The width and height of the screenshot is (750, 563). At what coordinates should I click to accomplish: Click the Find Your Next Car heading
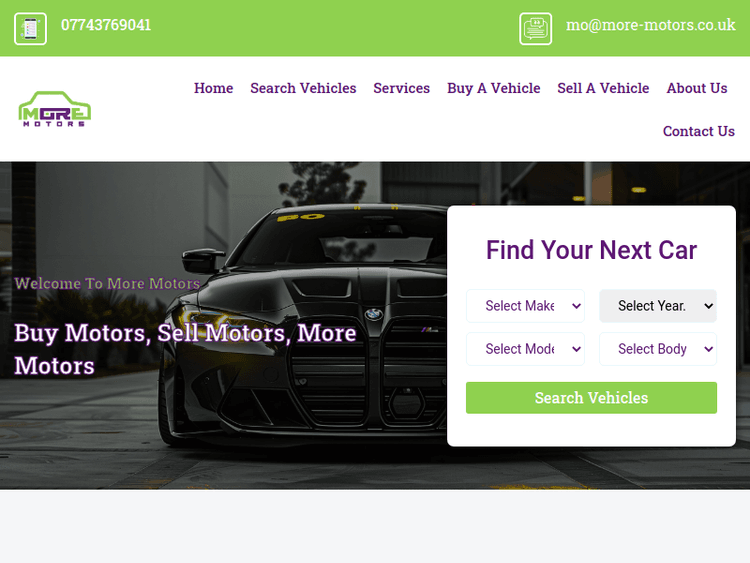[x=591, y=250]
